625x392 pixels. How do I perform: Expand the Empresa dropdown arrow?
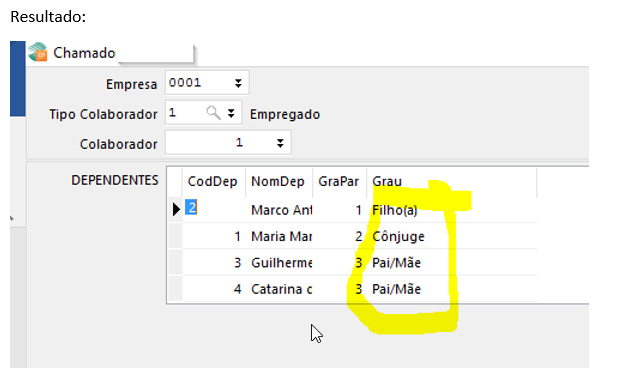[238, 83]
